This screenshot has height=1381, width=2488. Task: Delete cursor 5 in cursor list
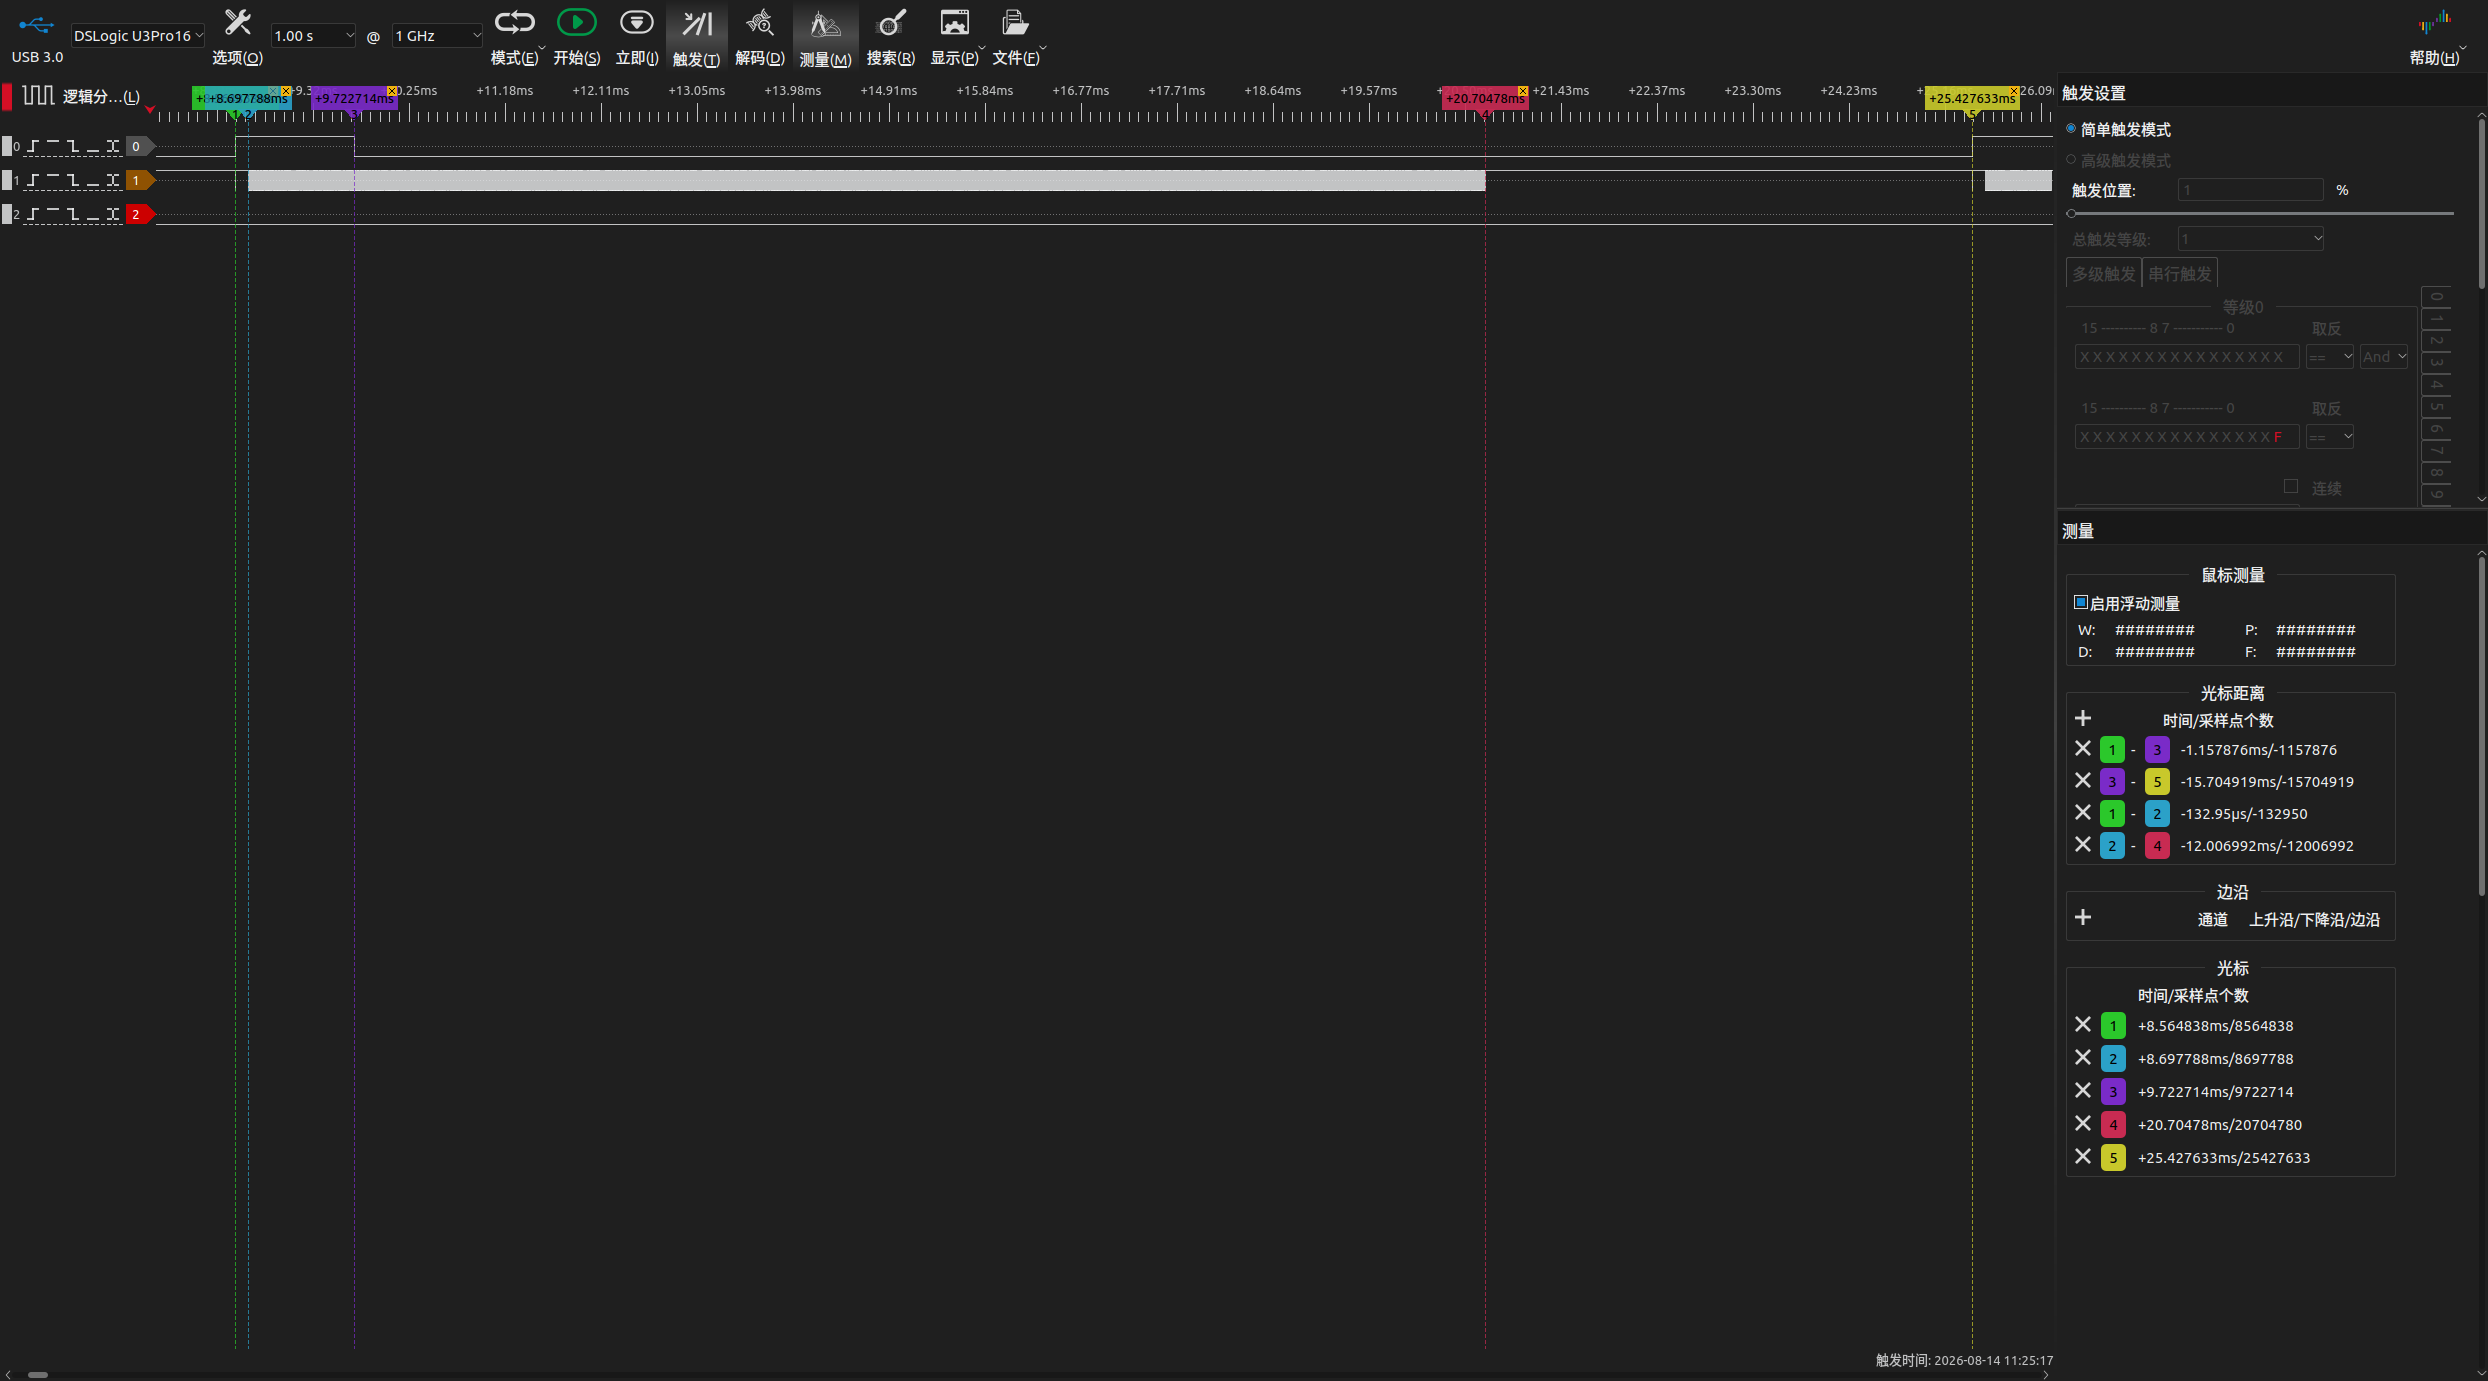(x=2083, y=1157)
